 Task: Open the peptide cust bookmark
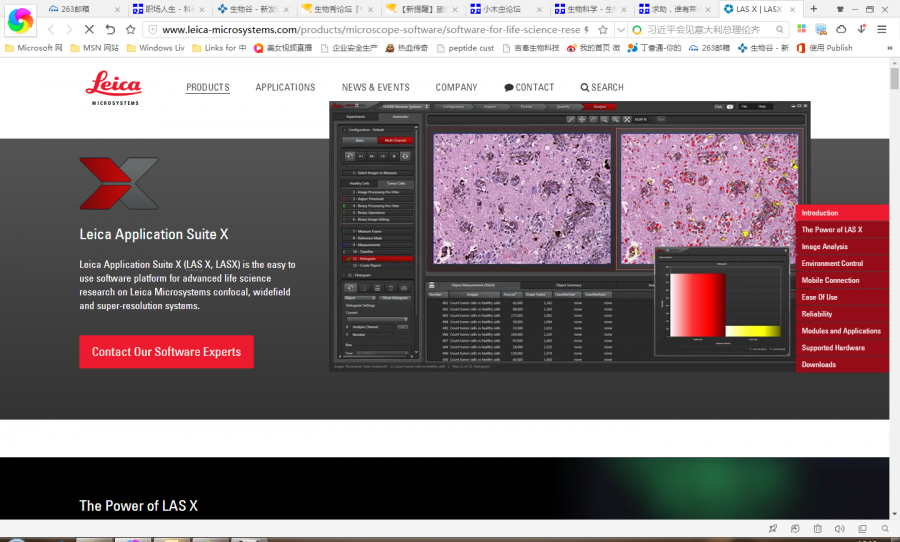tap(465, 48)
